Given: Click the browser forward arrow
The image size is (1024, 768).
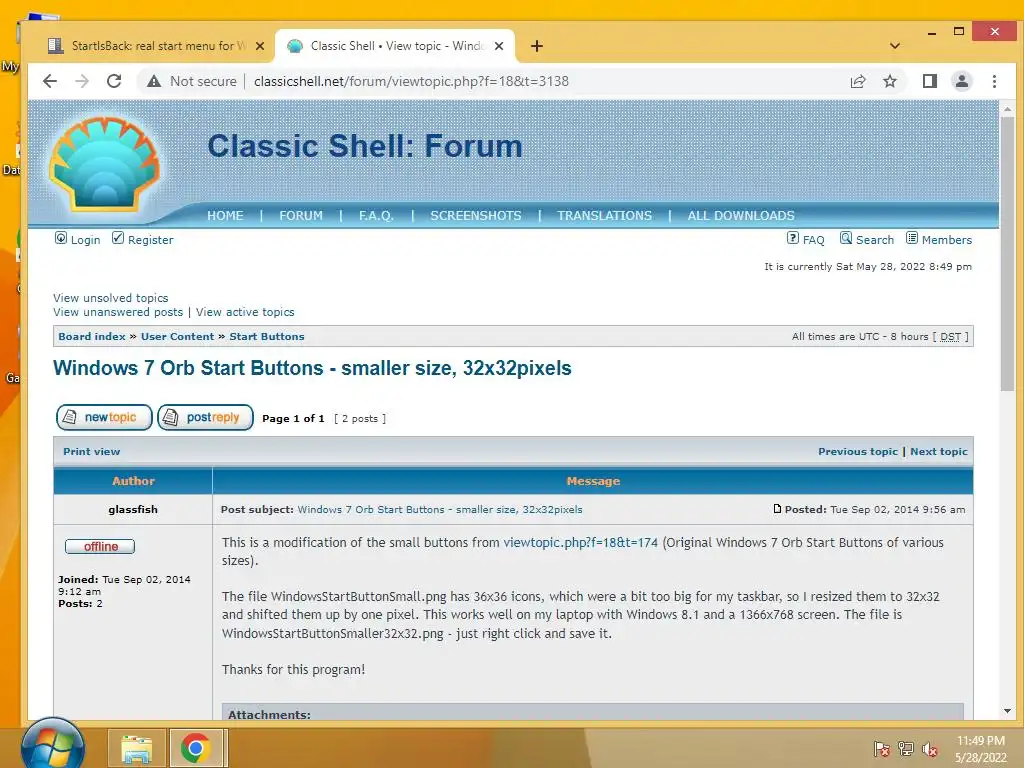Looking at the screenshot, I should point(82,81).
